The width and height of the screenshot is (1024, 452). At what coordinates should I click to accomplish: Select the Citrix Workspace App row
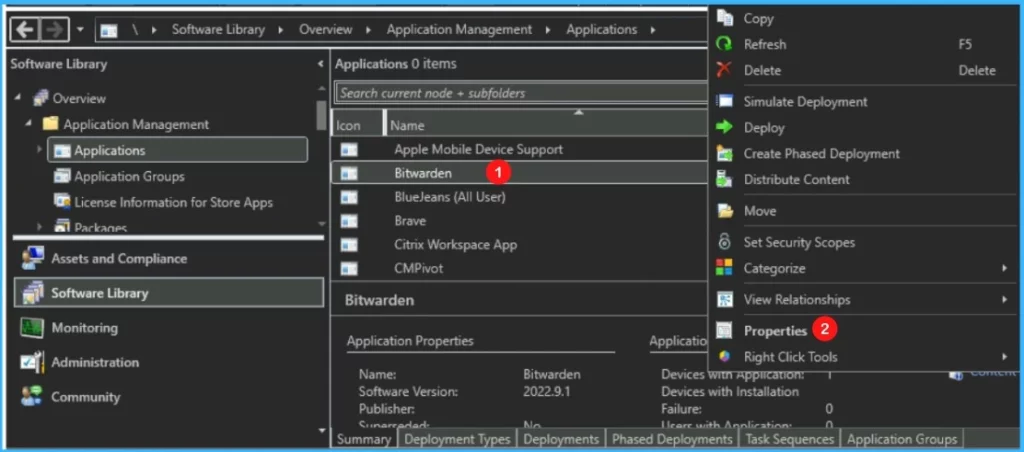[x=521, y=245]
